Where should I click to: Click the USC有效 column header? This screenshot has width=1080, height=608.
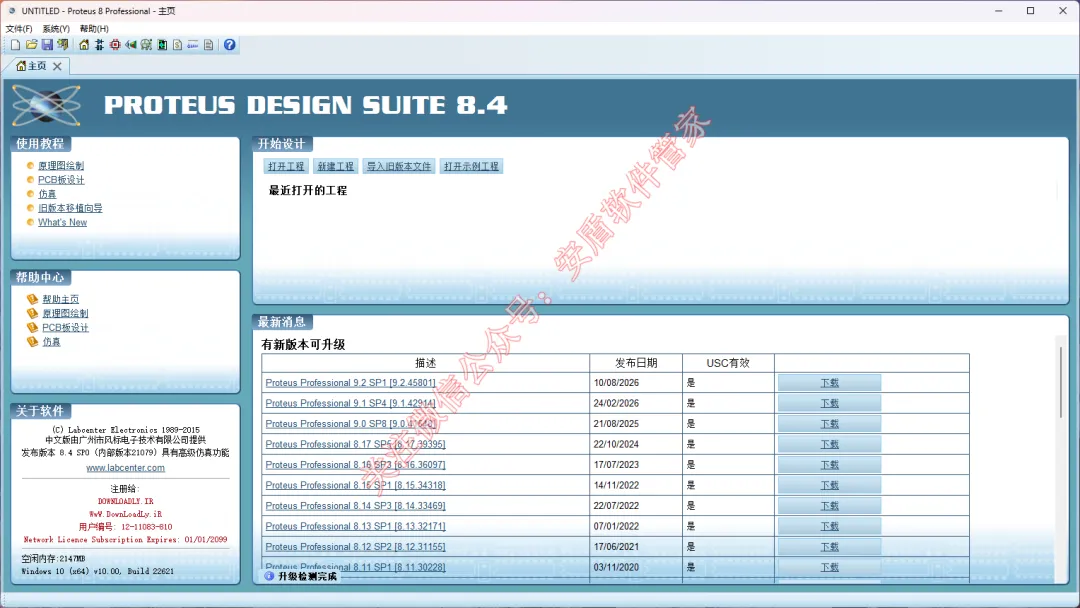(728, 363)
